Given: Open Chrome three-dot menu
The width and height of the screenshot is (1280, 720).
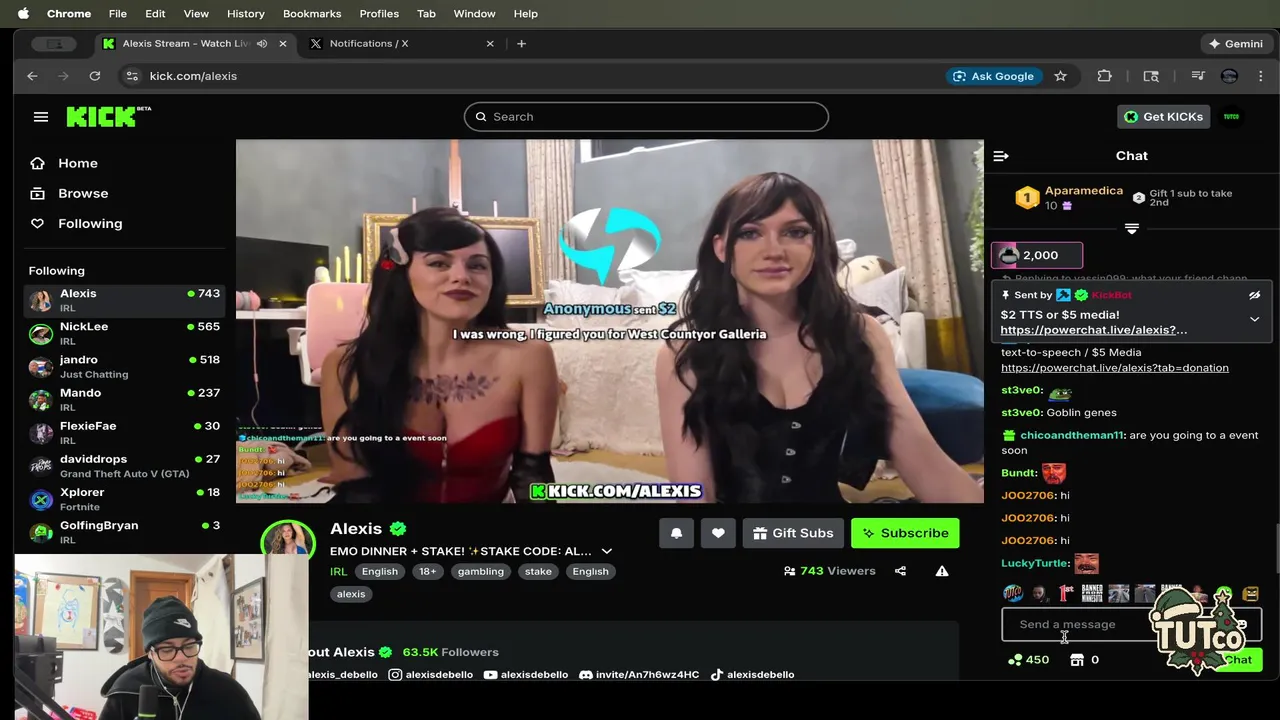Looking at the screenshot, I should (1260, 76).
